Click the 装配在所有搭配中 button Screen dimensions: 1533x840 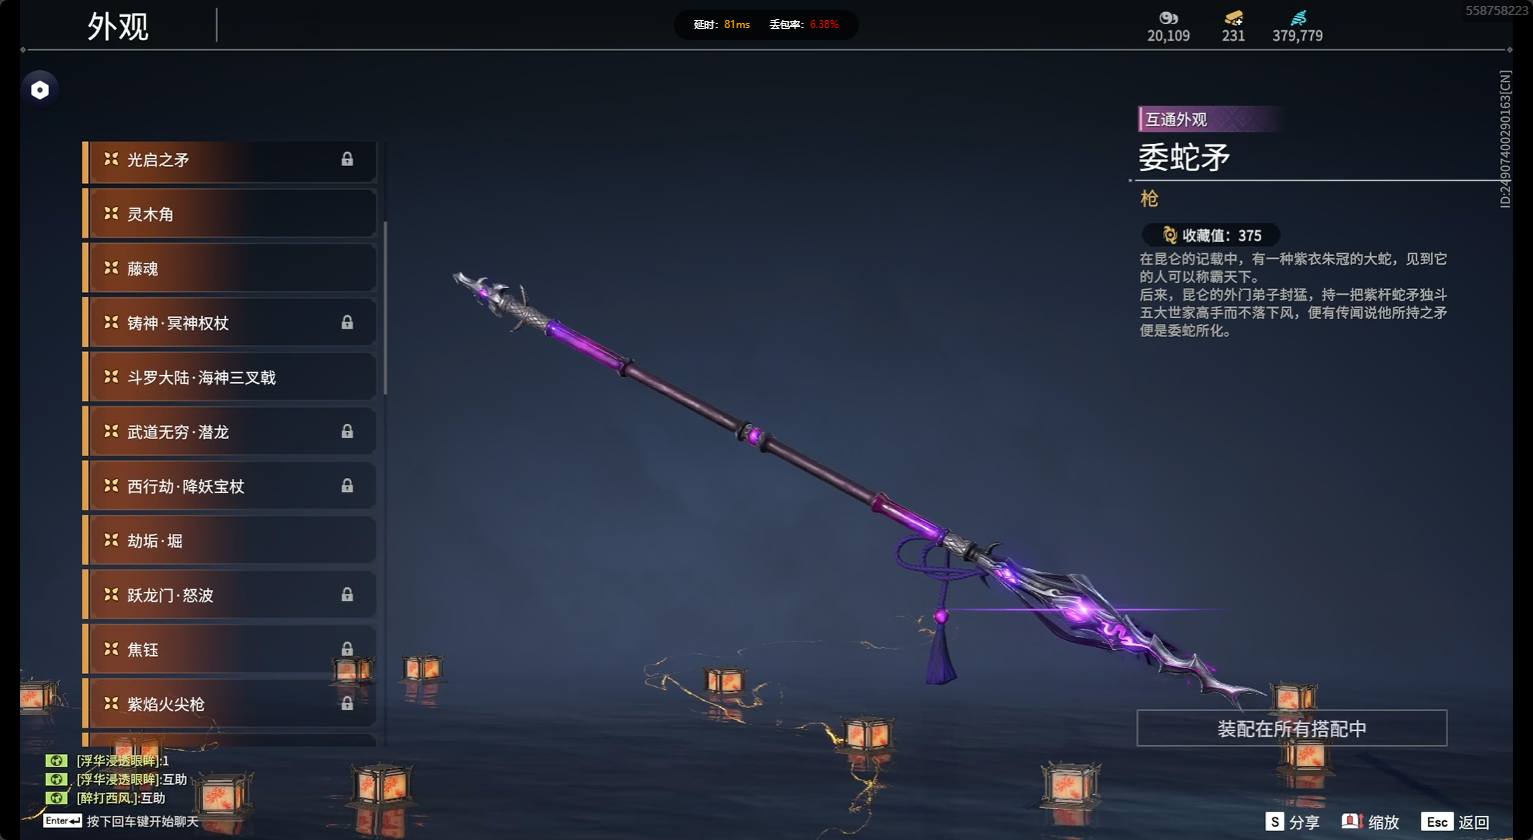[x=1291, y=728]
